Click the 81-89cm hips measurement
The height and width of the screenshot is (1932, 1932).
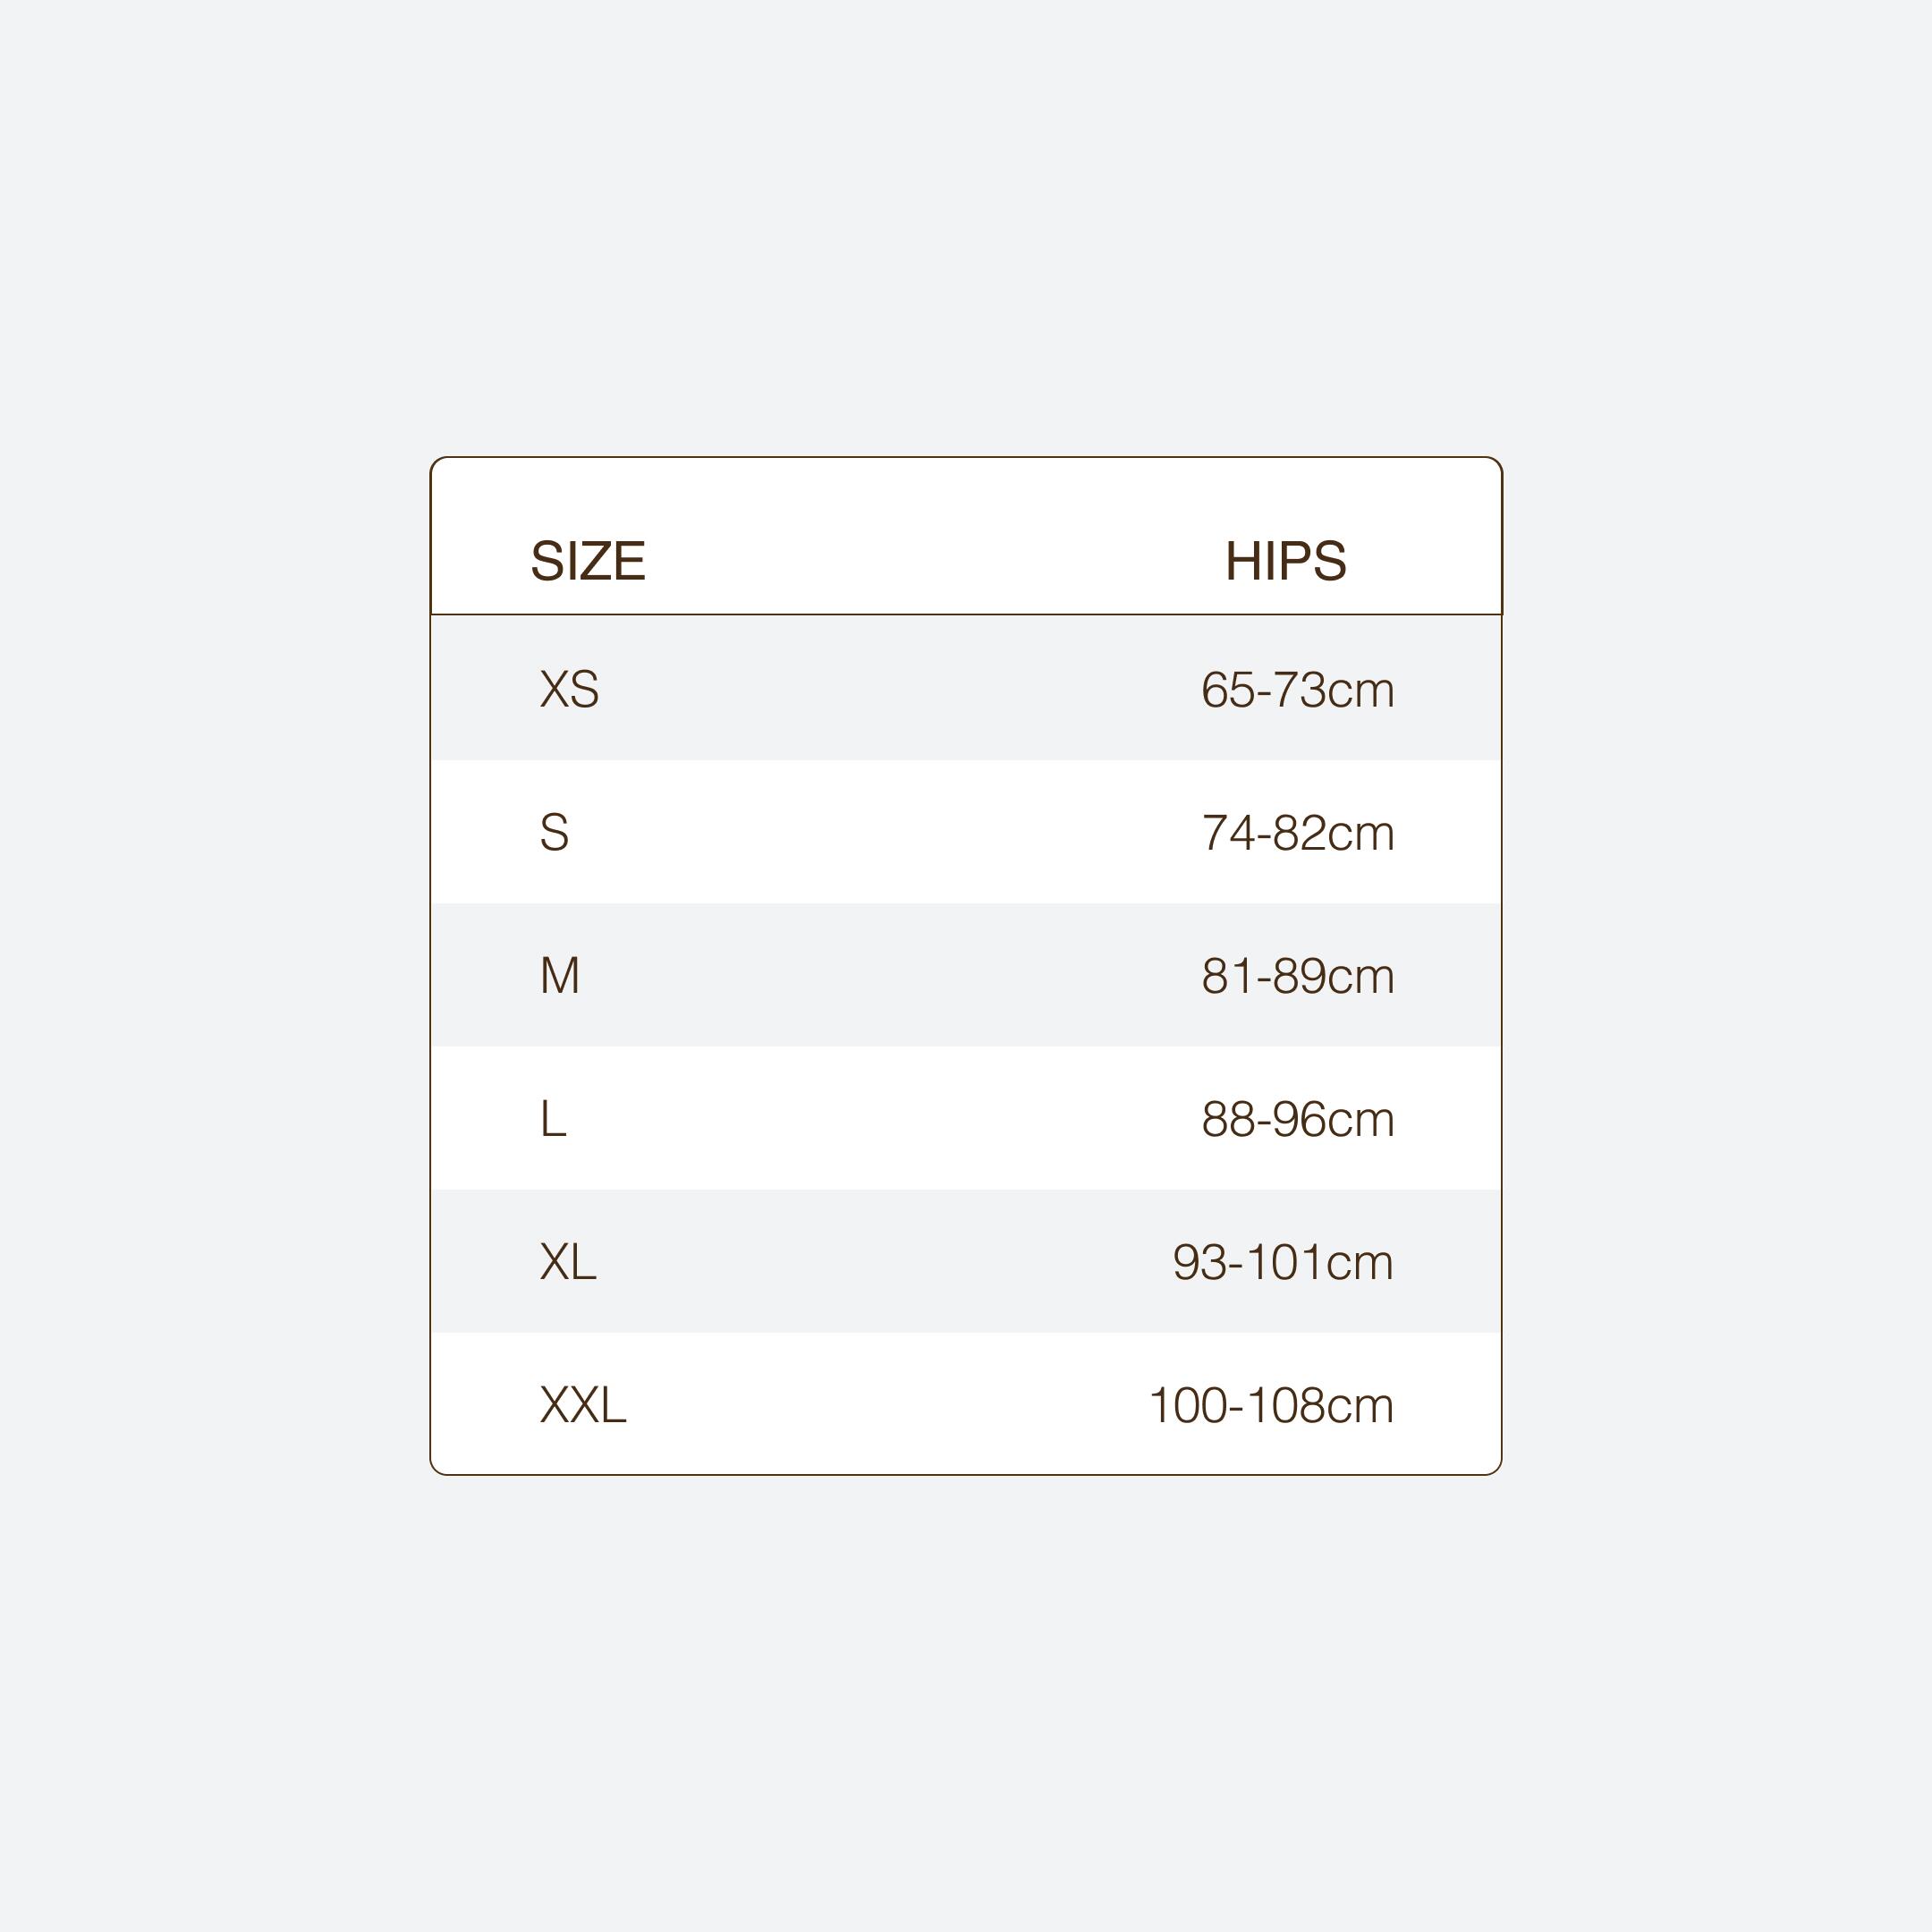1297,976
